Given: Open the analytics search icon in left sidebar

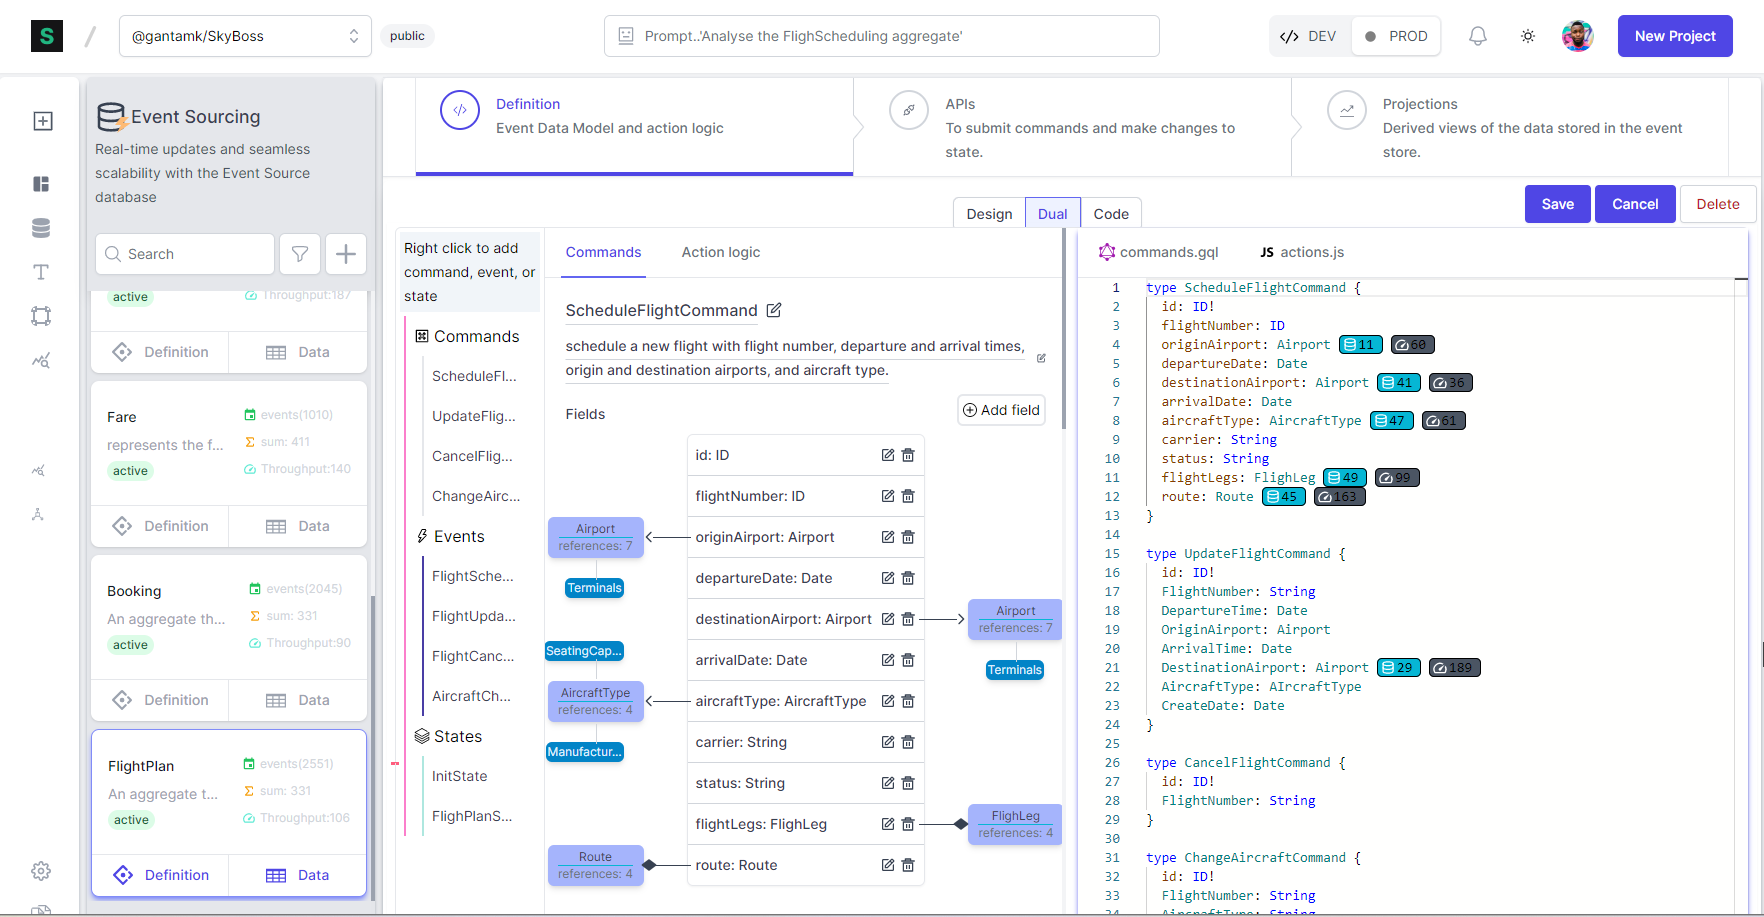Looking at the screenshot, I should click(41, 360).
